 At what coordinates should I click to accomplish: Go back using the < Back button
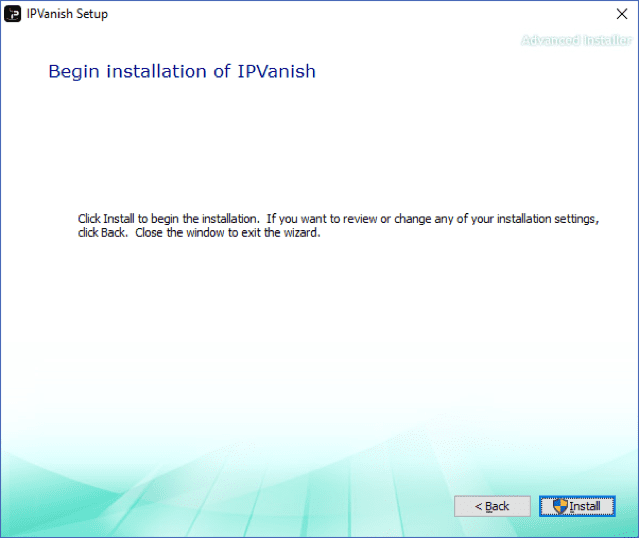pos(492,506)
